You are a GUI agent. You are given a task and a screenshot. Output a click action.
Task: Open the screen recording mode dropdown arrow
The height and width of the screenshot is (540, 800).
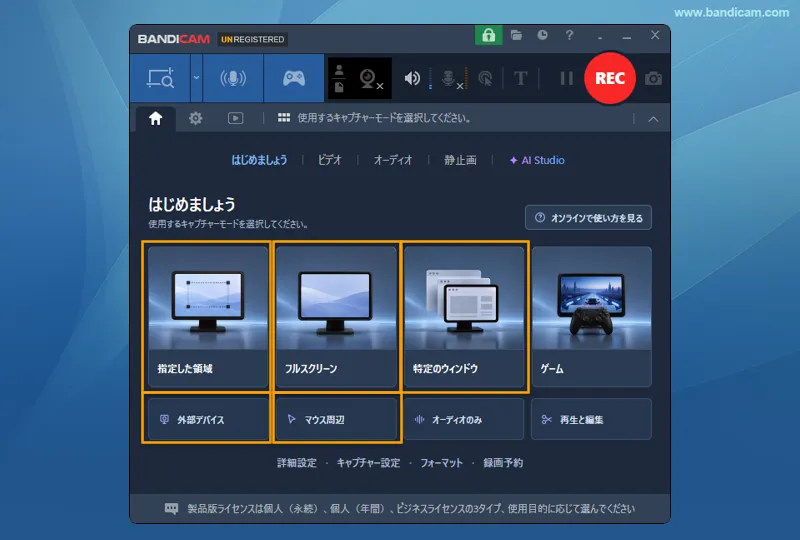pyautogui.click(x=196, y=78)
